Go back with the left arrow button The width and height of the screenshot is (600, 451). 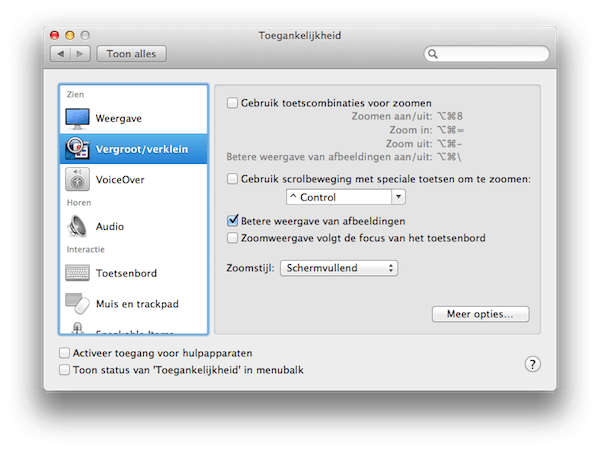(x=60, y=54)
